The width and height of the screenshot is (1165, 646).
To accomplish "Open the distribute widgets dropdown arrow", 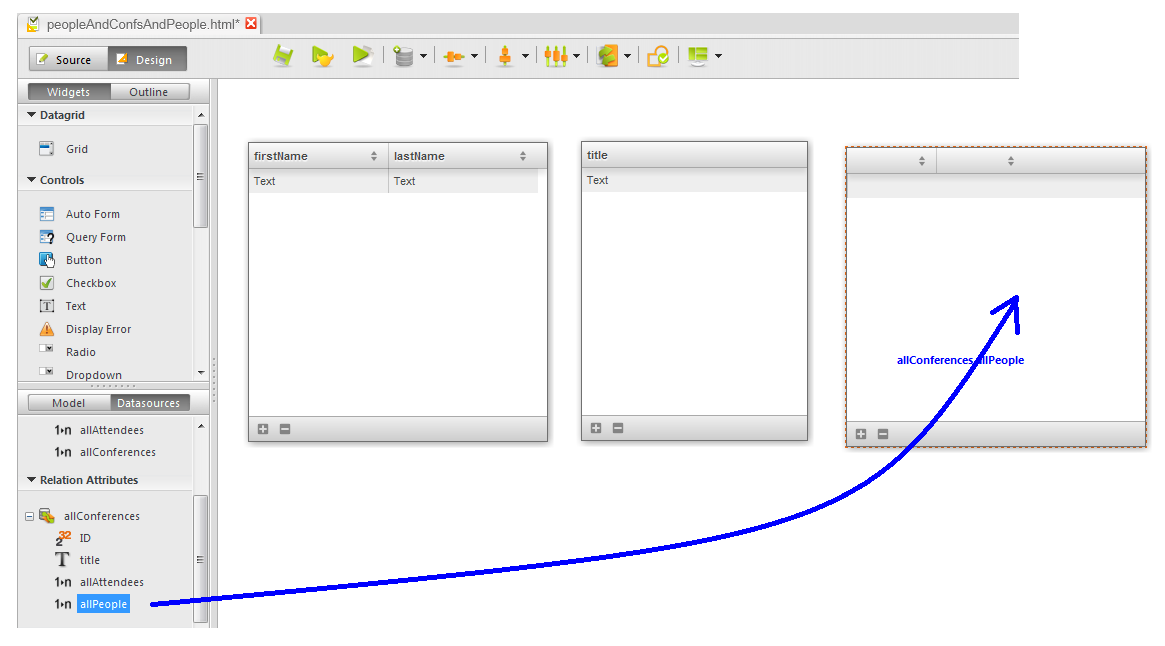I will click(x=576, y=56).
